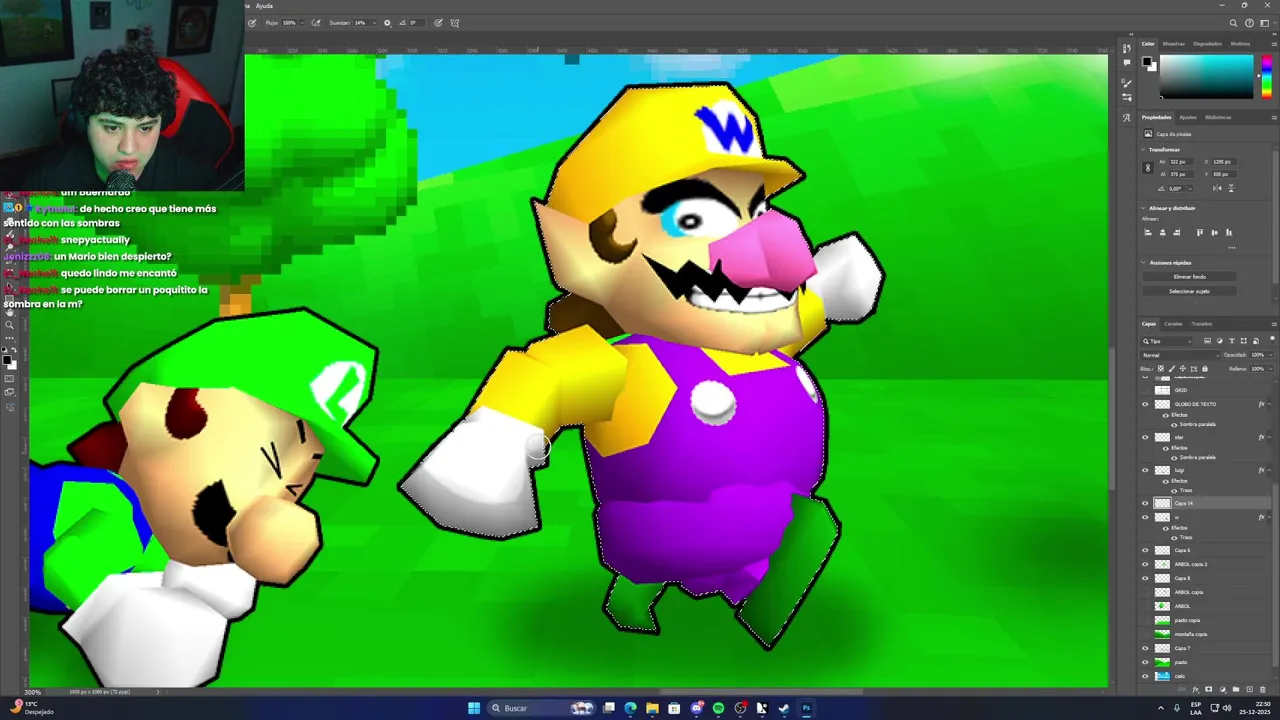Switch to the Ajustes tab

coord(1188,117)
